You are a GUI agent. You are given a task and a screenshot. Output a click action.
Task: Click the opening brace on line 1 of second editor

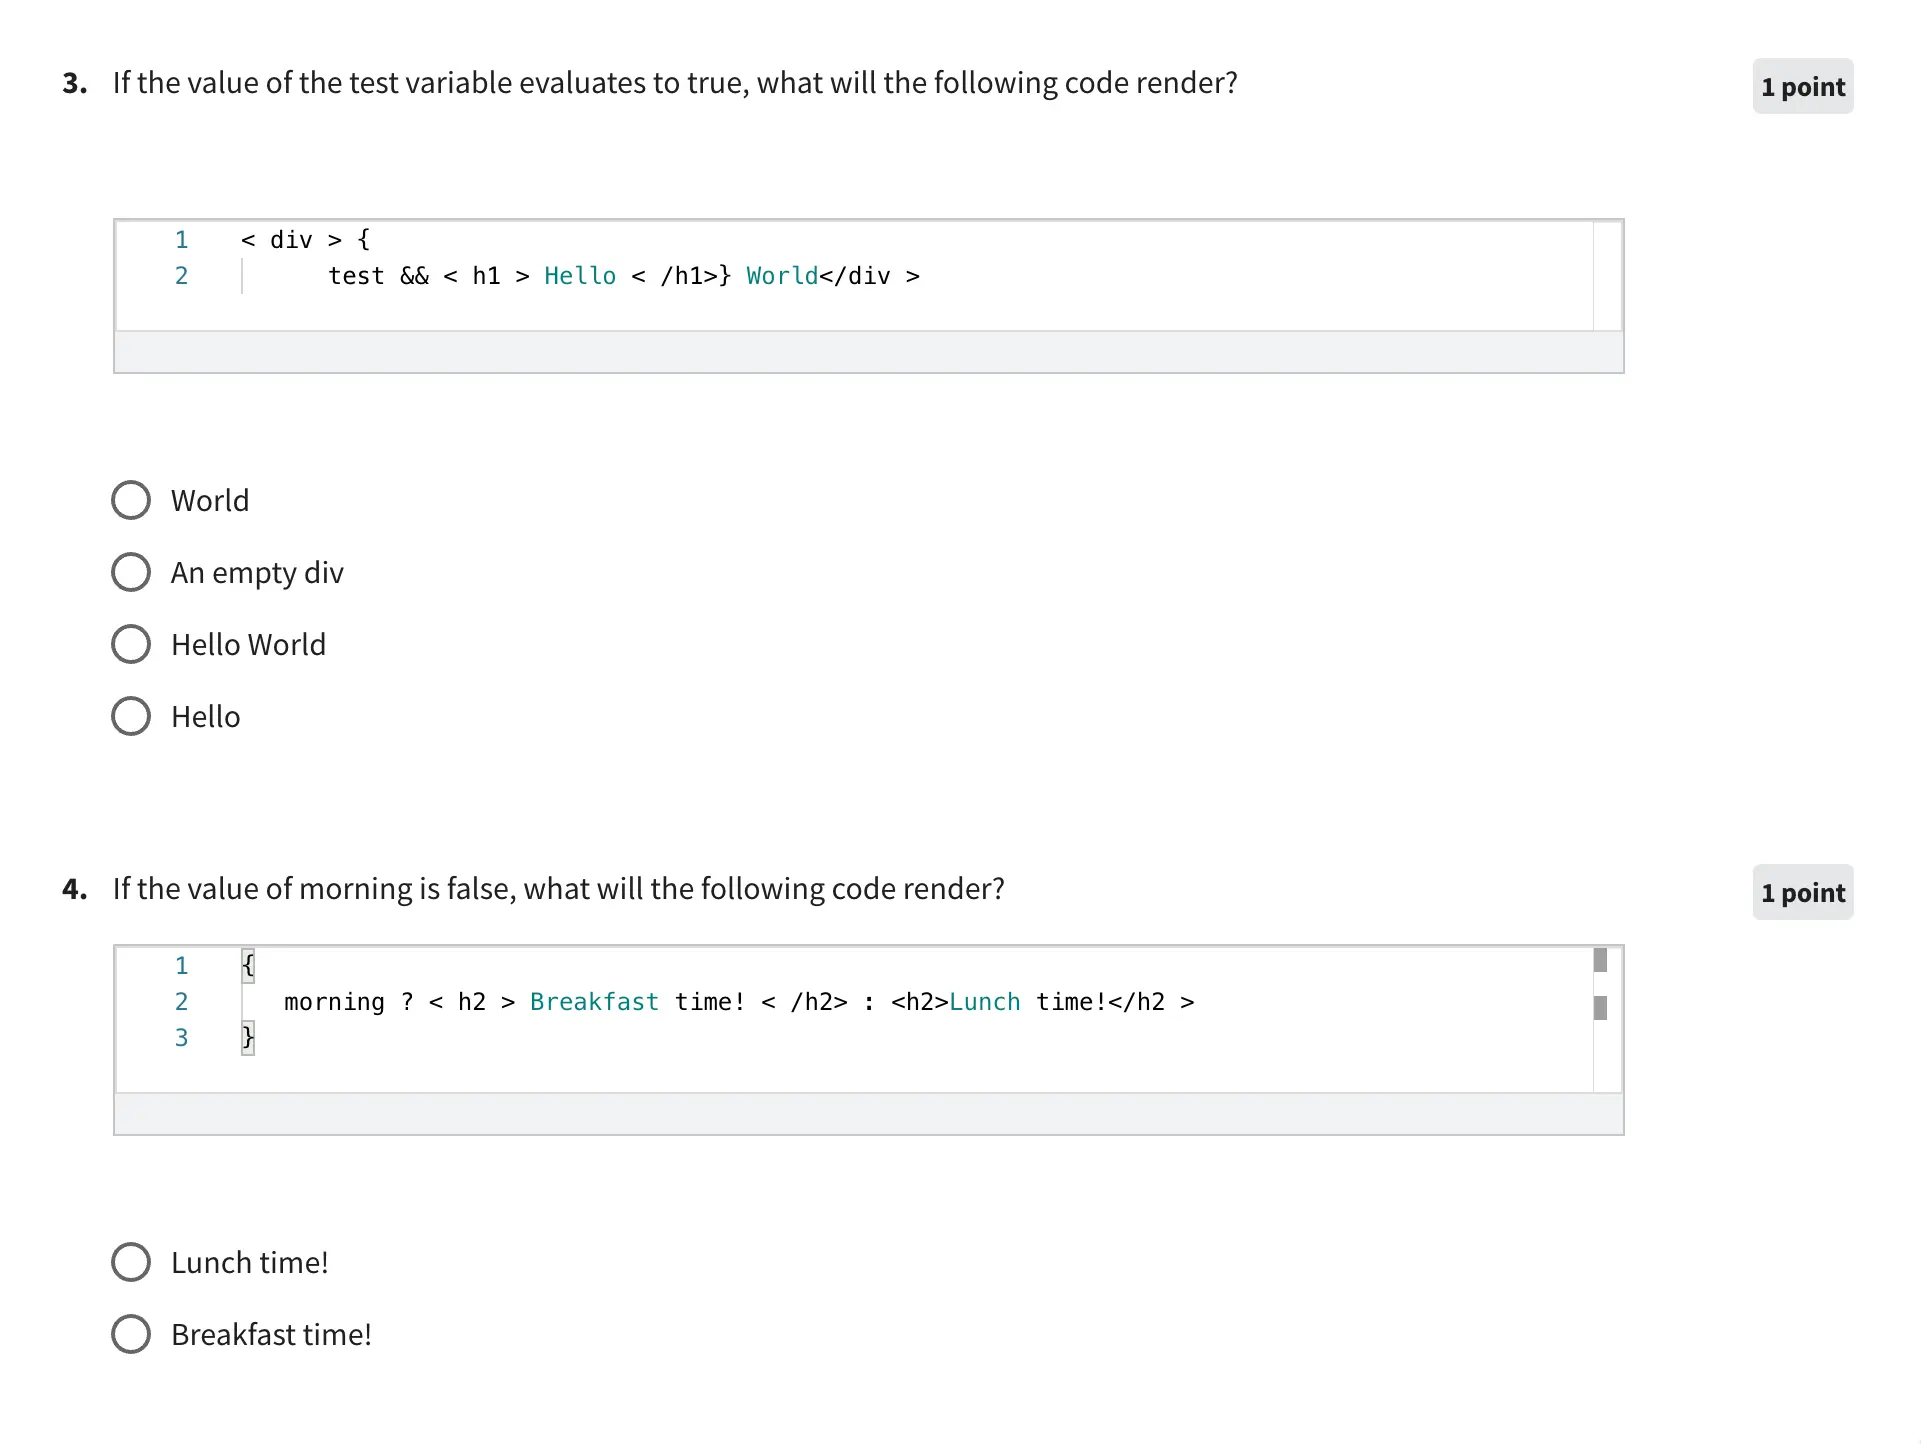[x=248, y=966]
